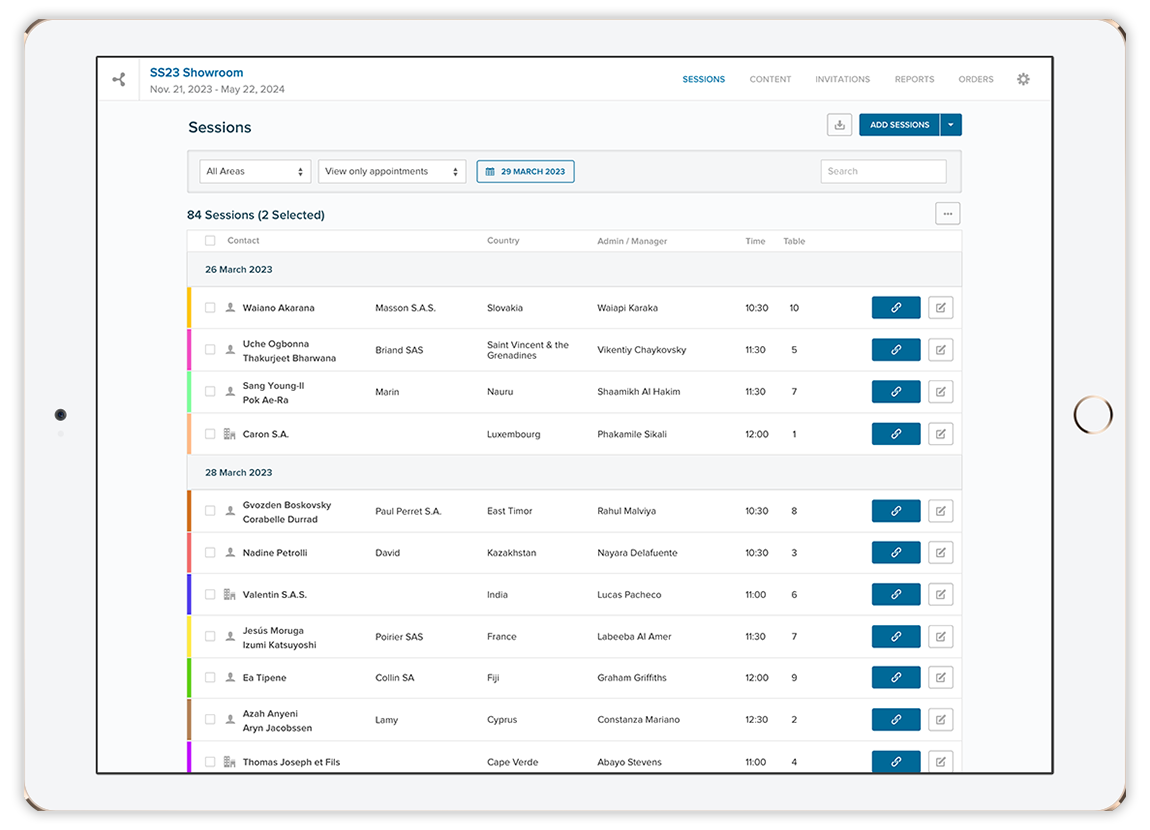Edit the Valentin S.A.S. session
This screenshot has width=1150, height=830.
tap(940, 595)
